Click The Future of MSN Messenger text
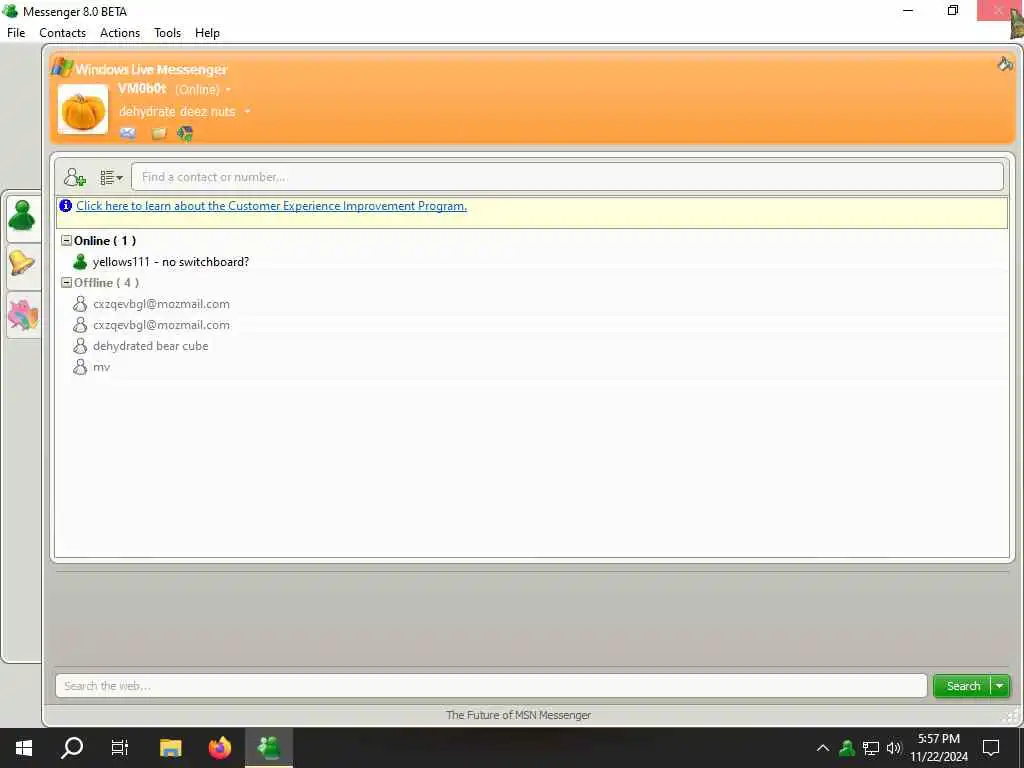This screenshot has height=768, width=1024. (x=519, y=715)
